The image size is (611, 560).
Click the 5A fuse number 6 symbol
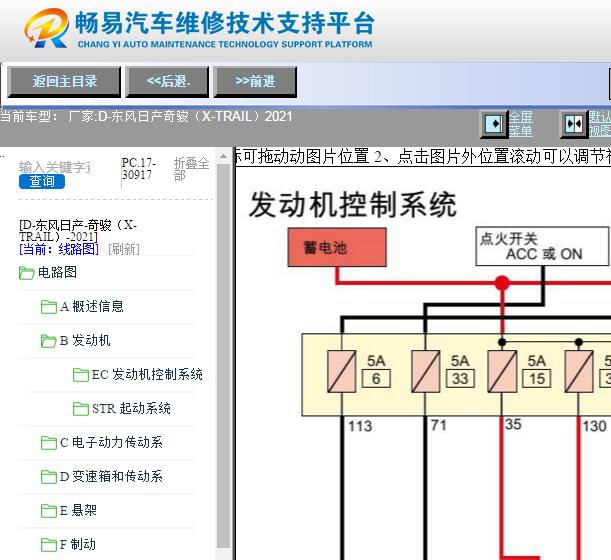(341, 371)
